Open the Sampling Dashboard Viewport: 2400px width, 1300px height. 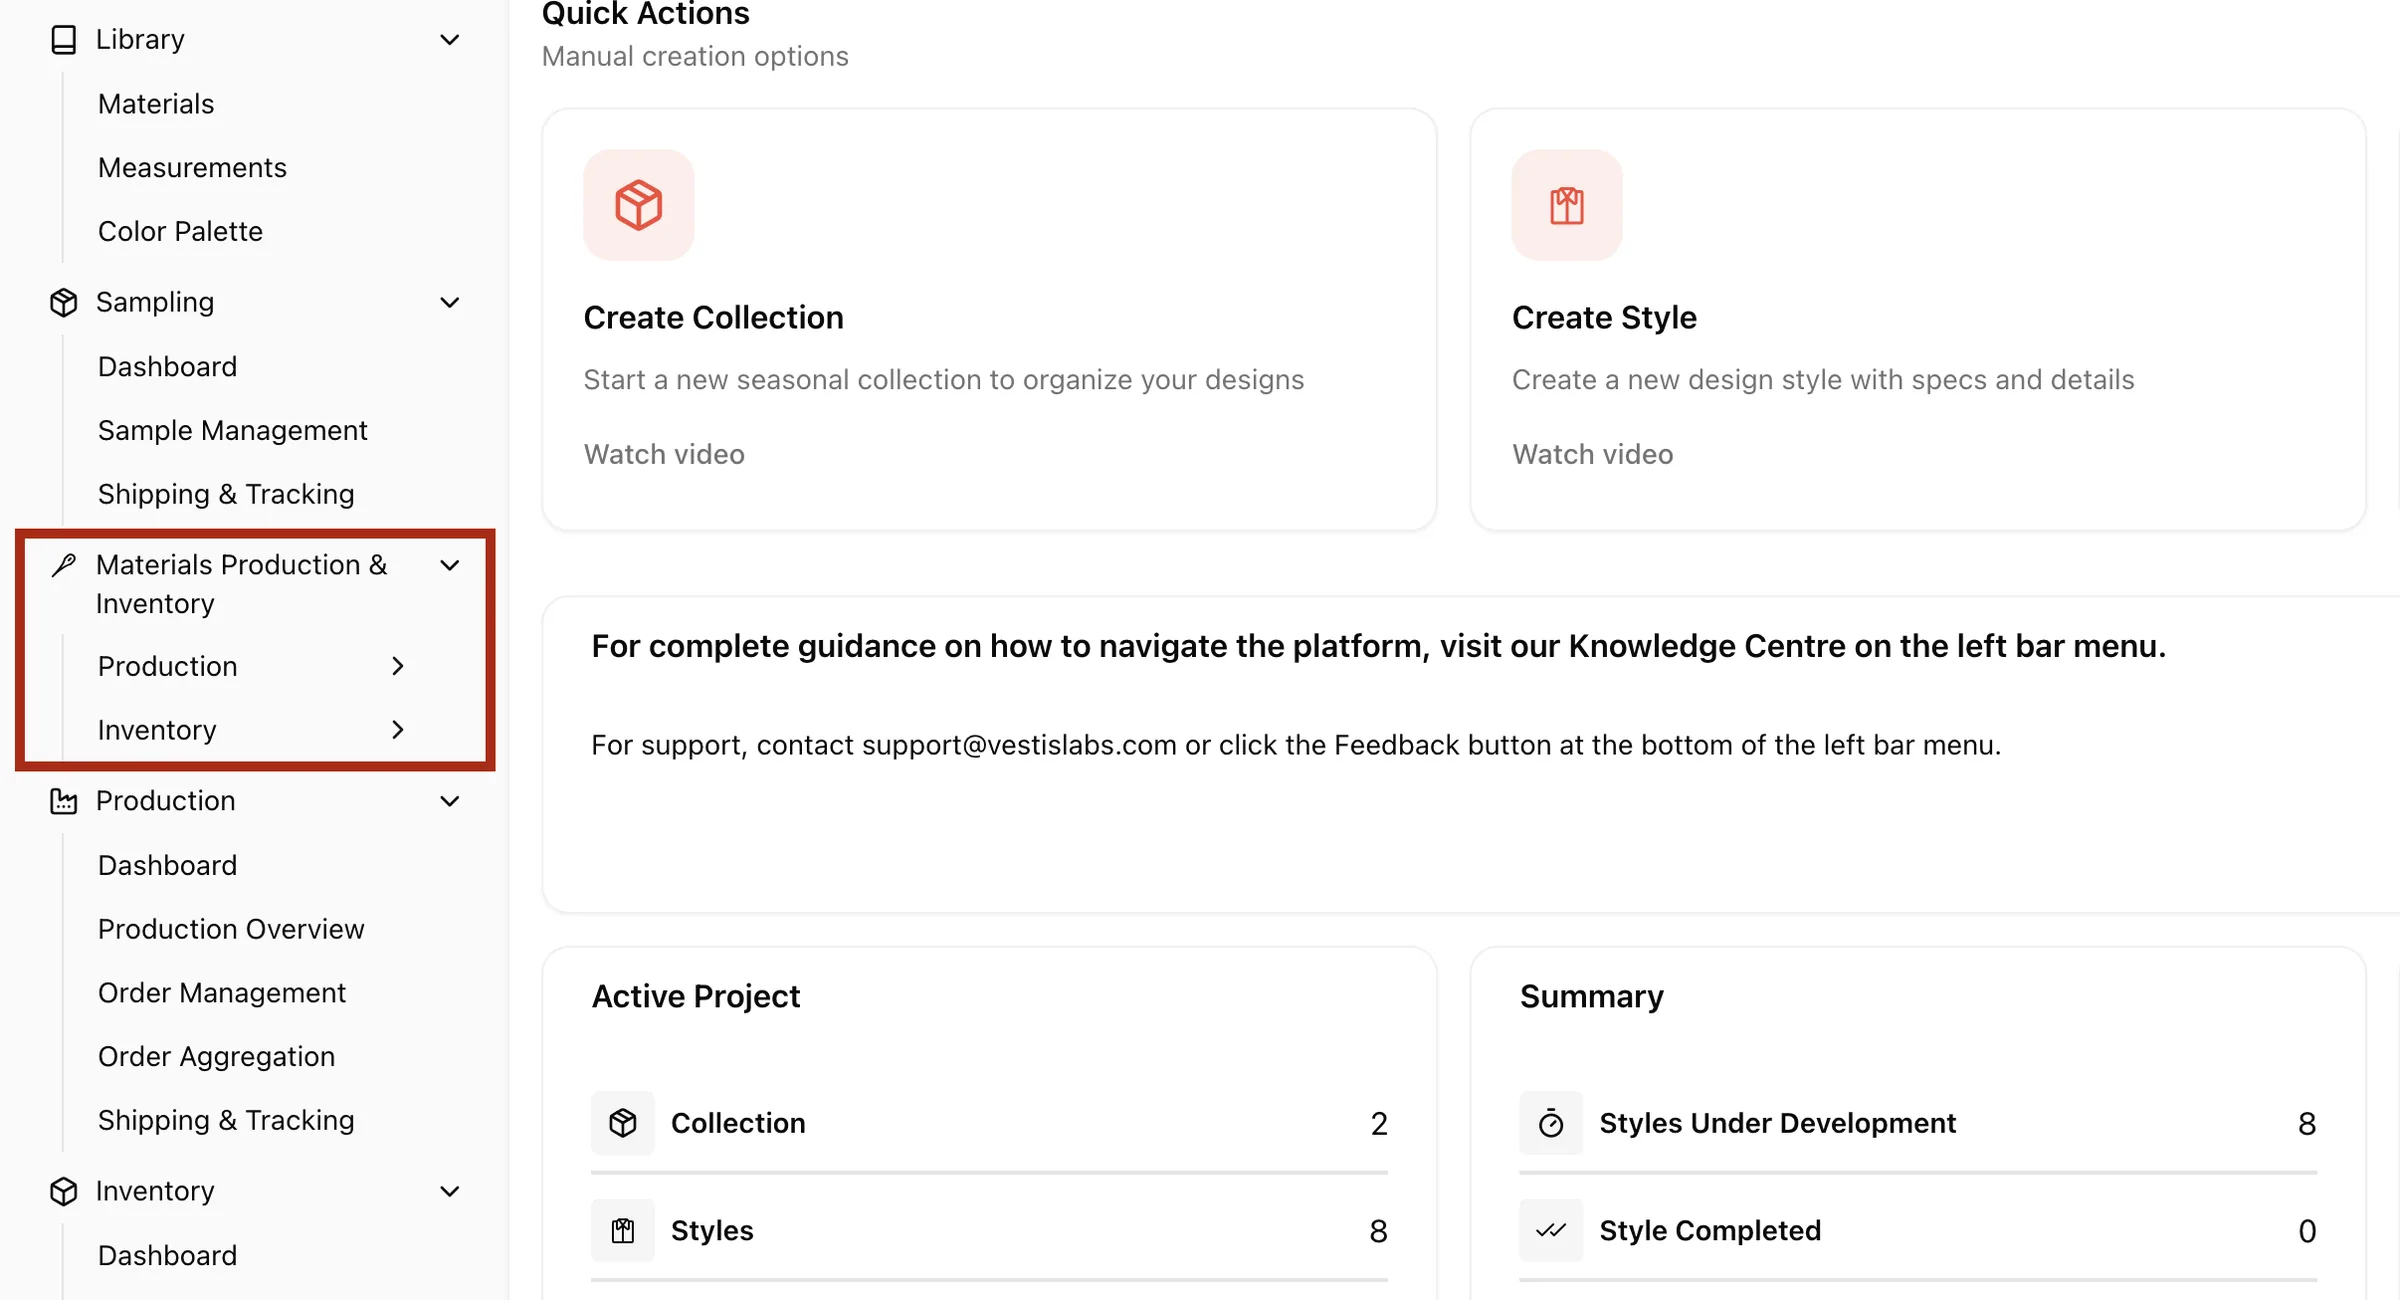[x=167, y=366]
